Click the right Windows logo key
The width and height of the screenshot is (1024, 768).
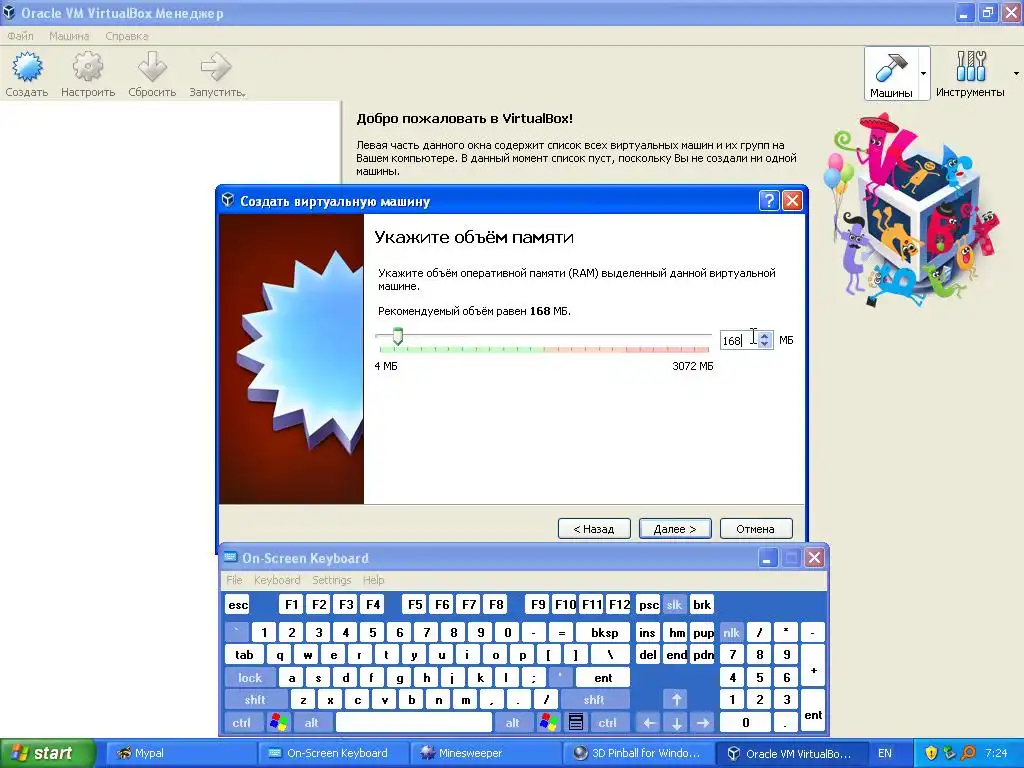[549, 723]
